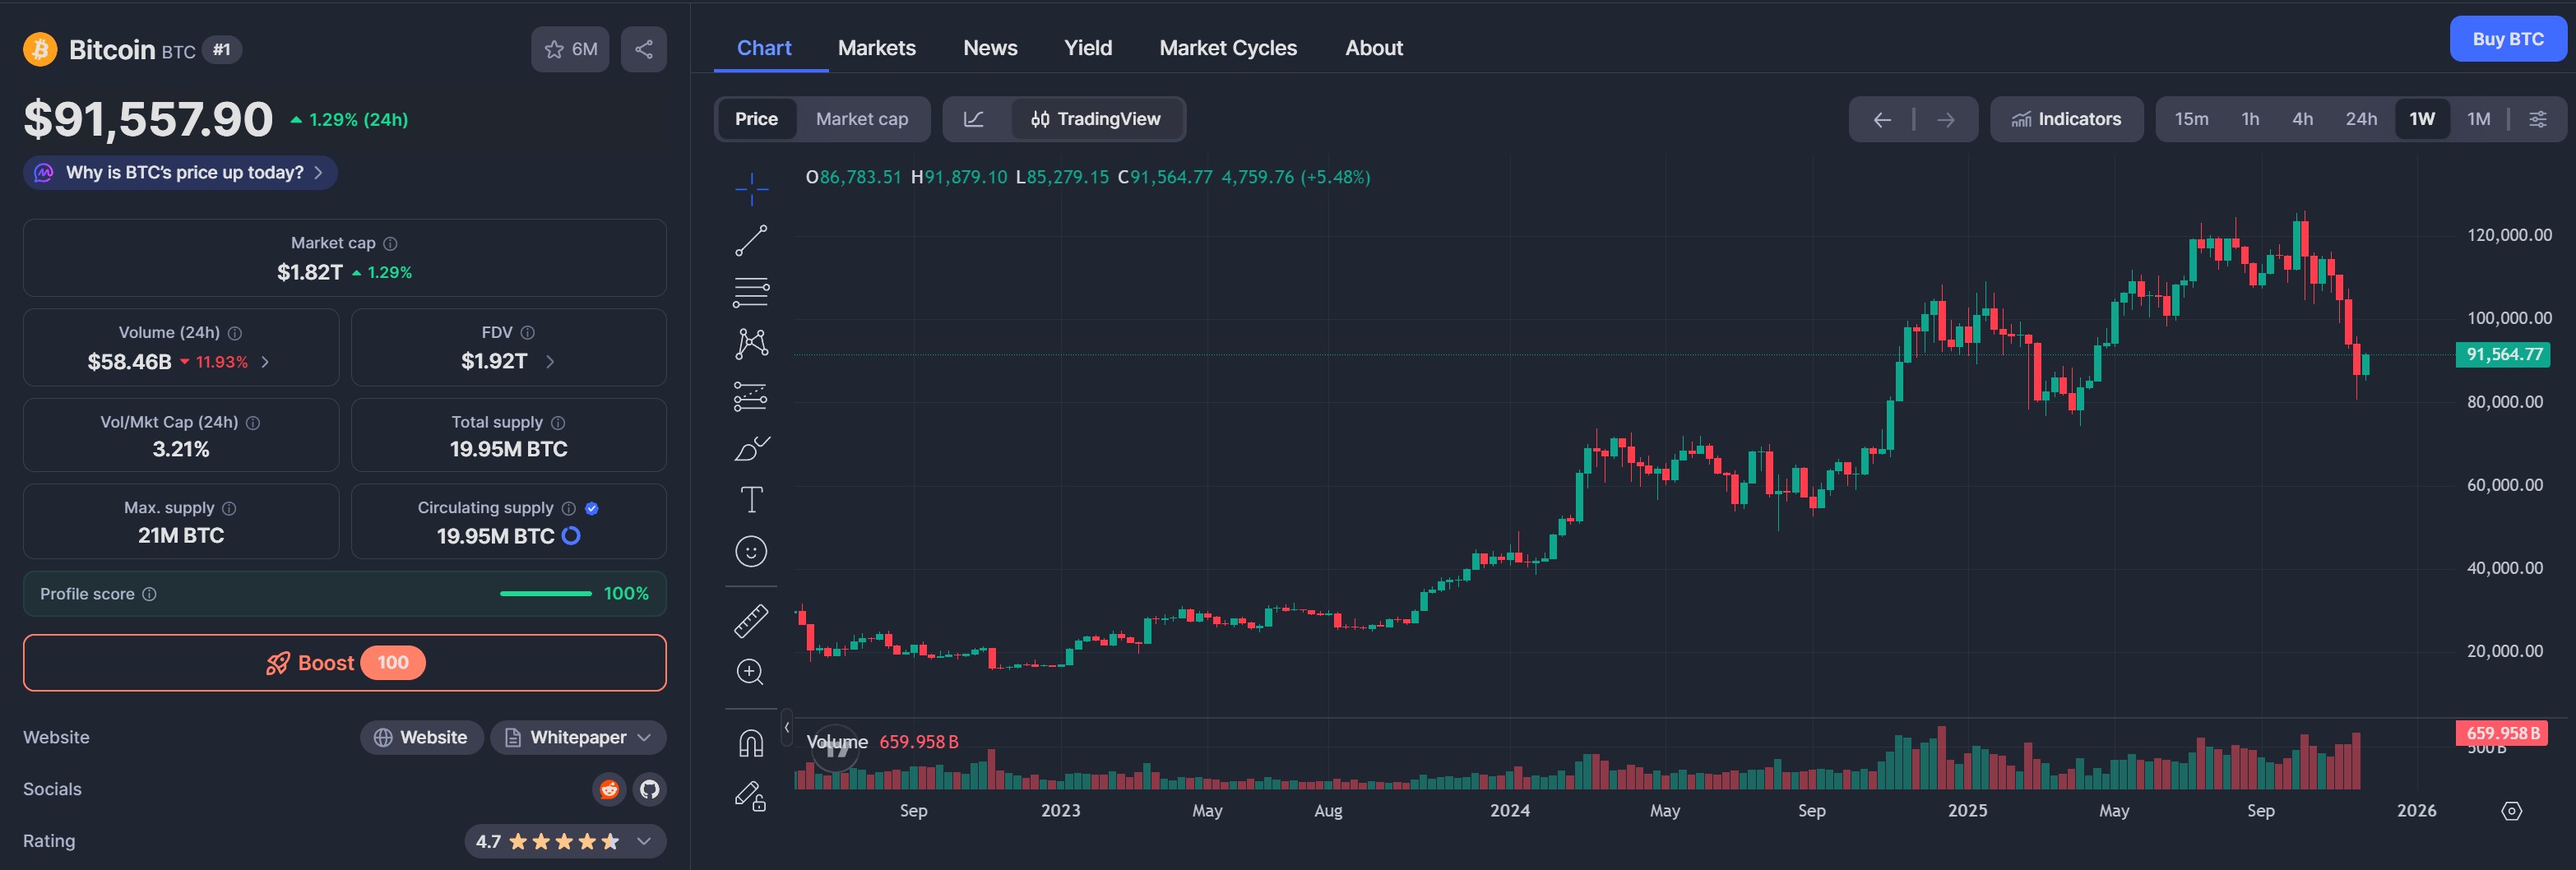Viewport: 2576px width, 870px height.
Task: Toggle magnet mode in drawing toolbar
Action: coord(751,744)
